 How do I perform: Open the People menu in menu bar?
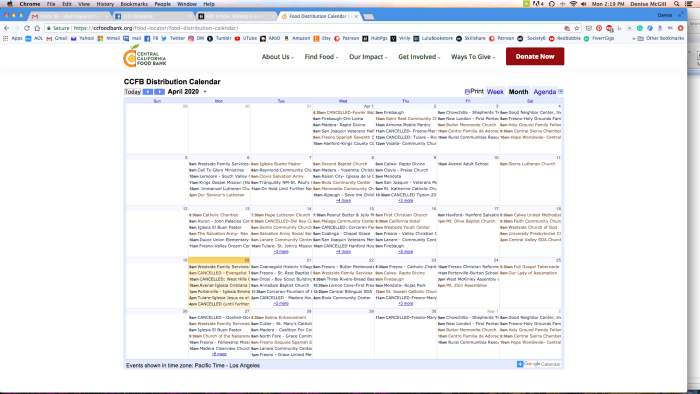[162, 4]
